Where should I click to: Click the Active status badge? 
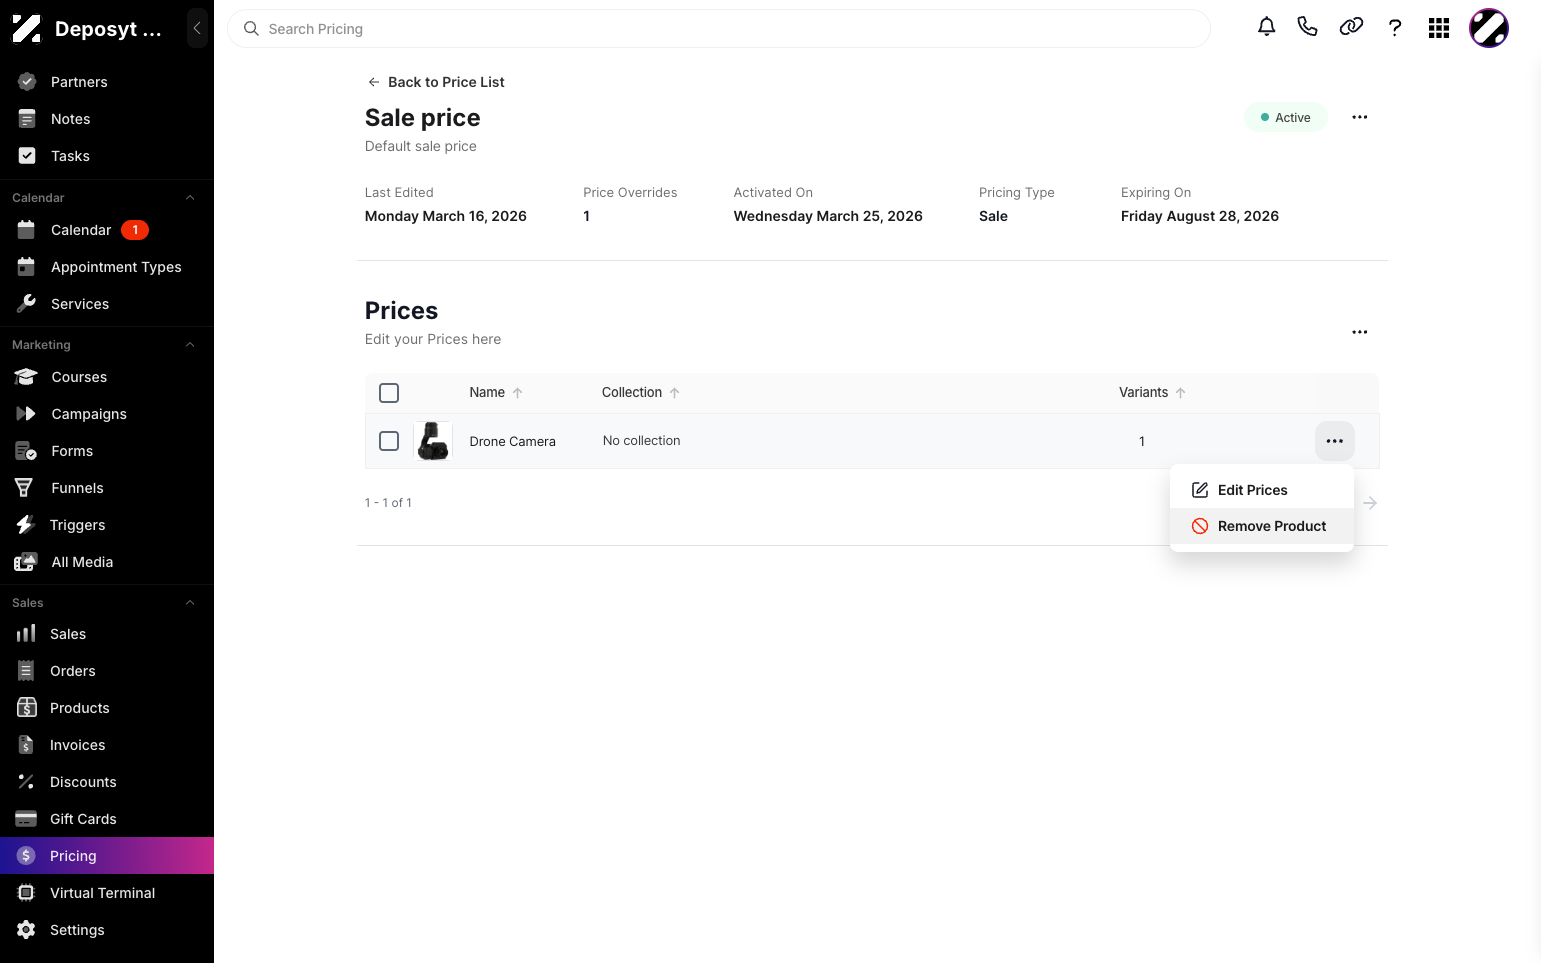click(x=1285, y=117)
